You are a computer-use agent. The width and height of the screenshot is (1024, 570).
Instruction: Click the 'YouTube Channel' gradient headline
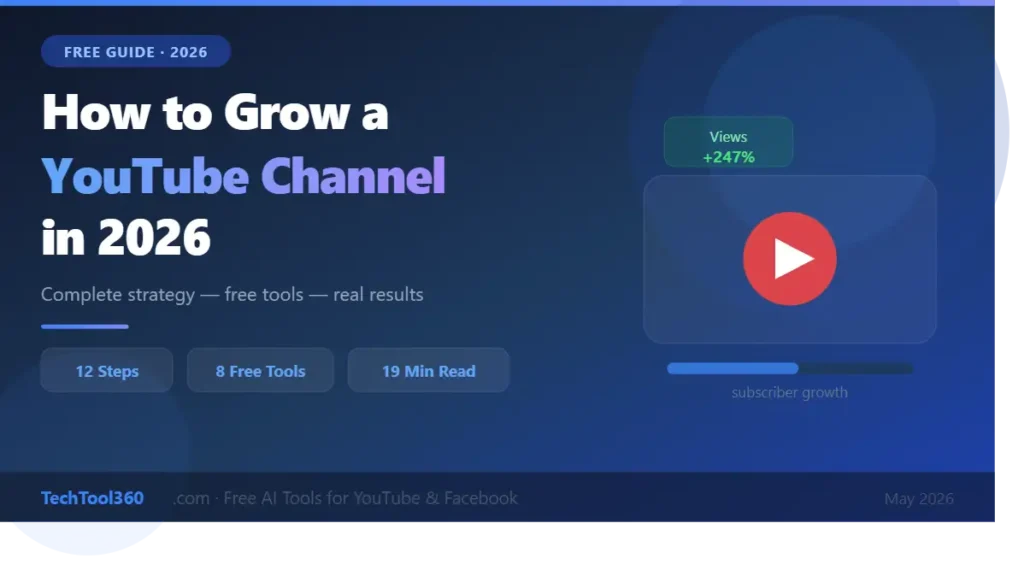(x=243, y=176)
